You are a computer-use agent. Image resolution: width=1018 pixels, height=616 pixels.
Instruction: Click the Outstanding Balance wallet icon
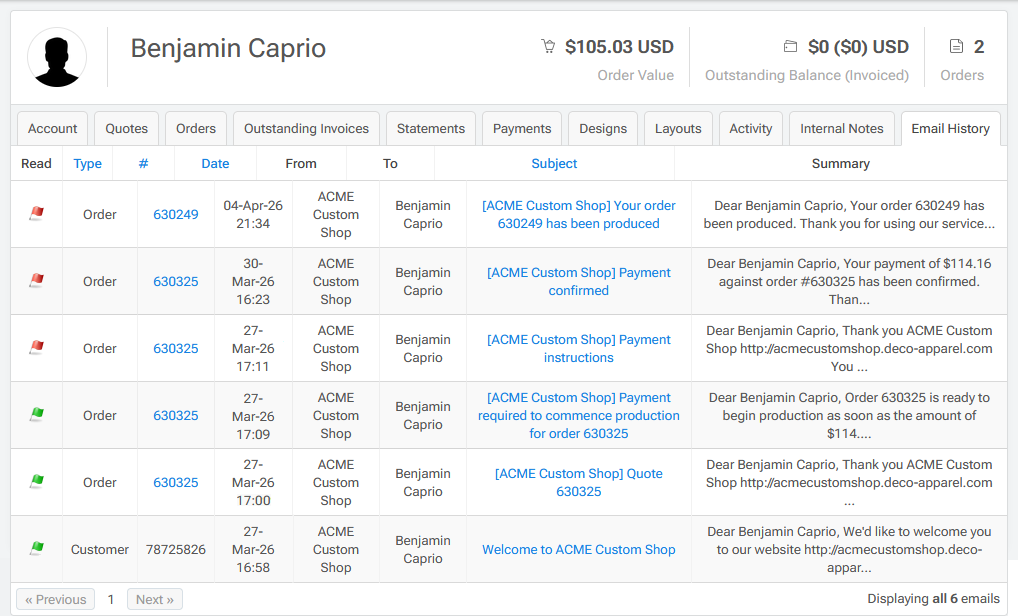point(790,47)
